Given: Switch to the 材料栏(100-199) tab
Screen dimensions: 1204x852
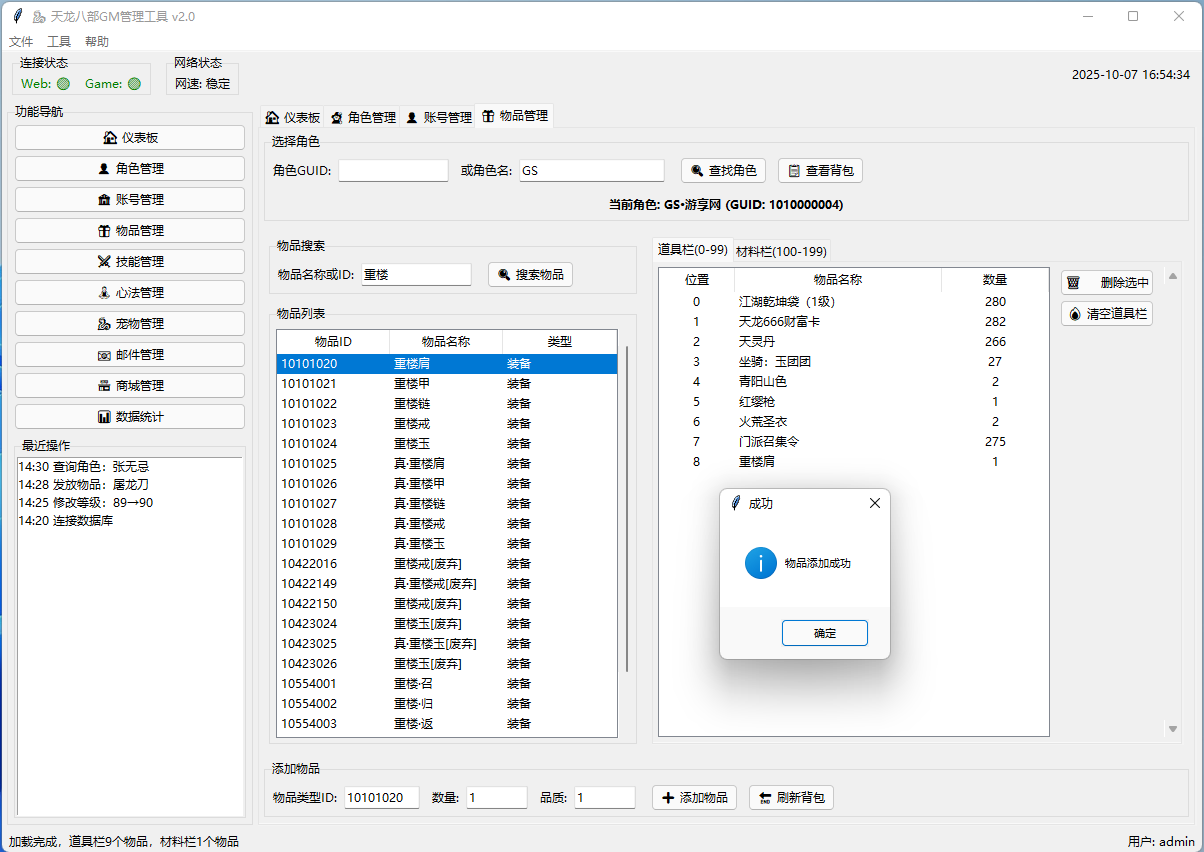Looking at the screenshot, I should [781, 251].
